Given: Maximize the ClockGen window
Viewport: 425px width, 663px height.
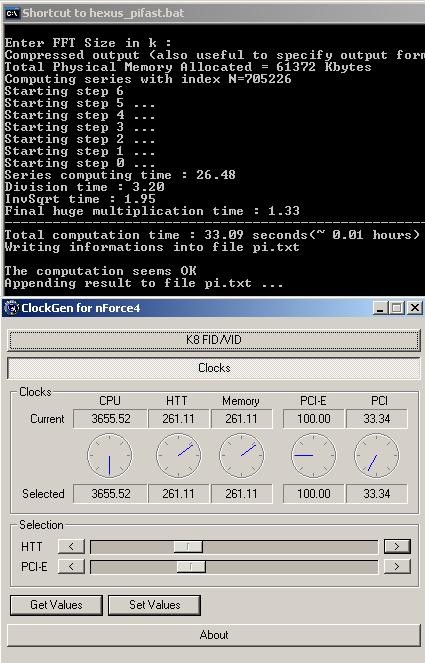Looking at the screenshot, I should click(397, 308).
